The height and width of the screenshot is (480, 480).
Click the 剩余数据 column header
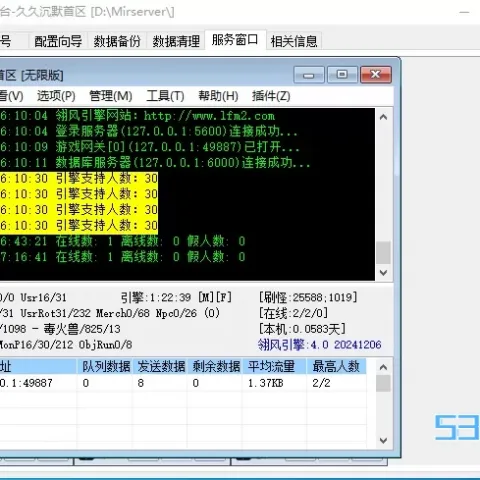point(216,366)
